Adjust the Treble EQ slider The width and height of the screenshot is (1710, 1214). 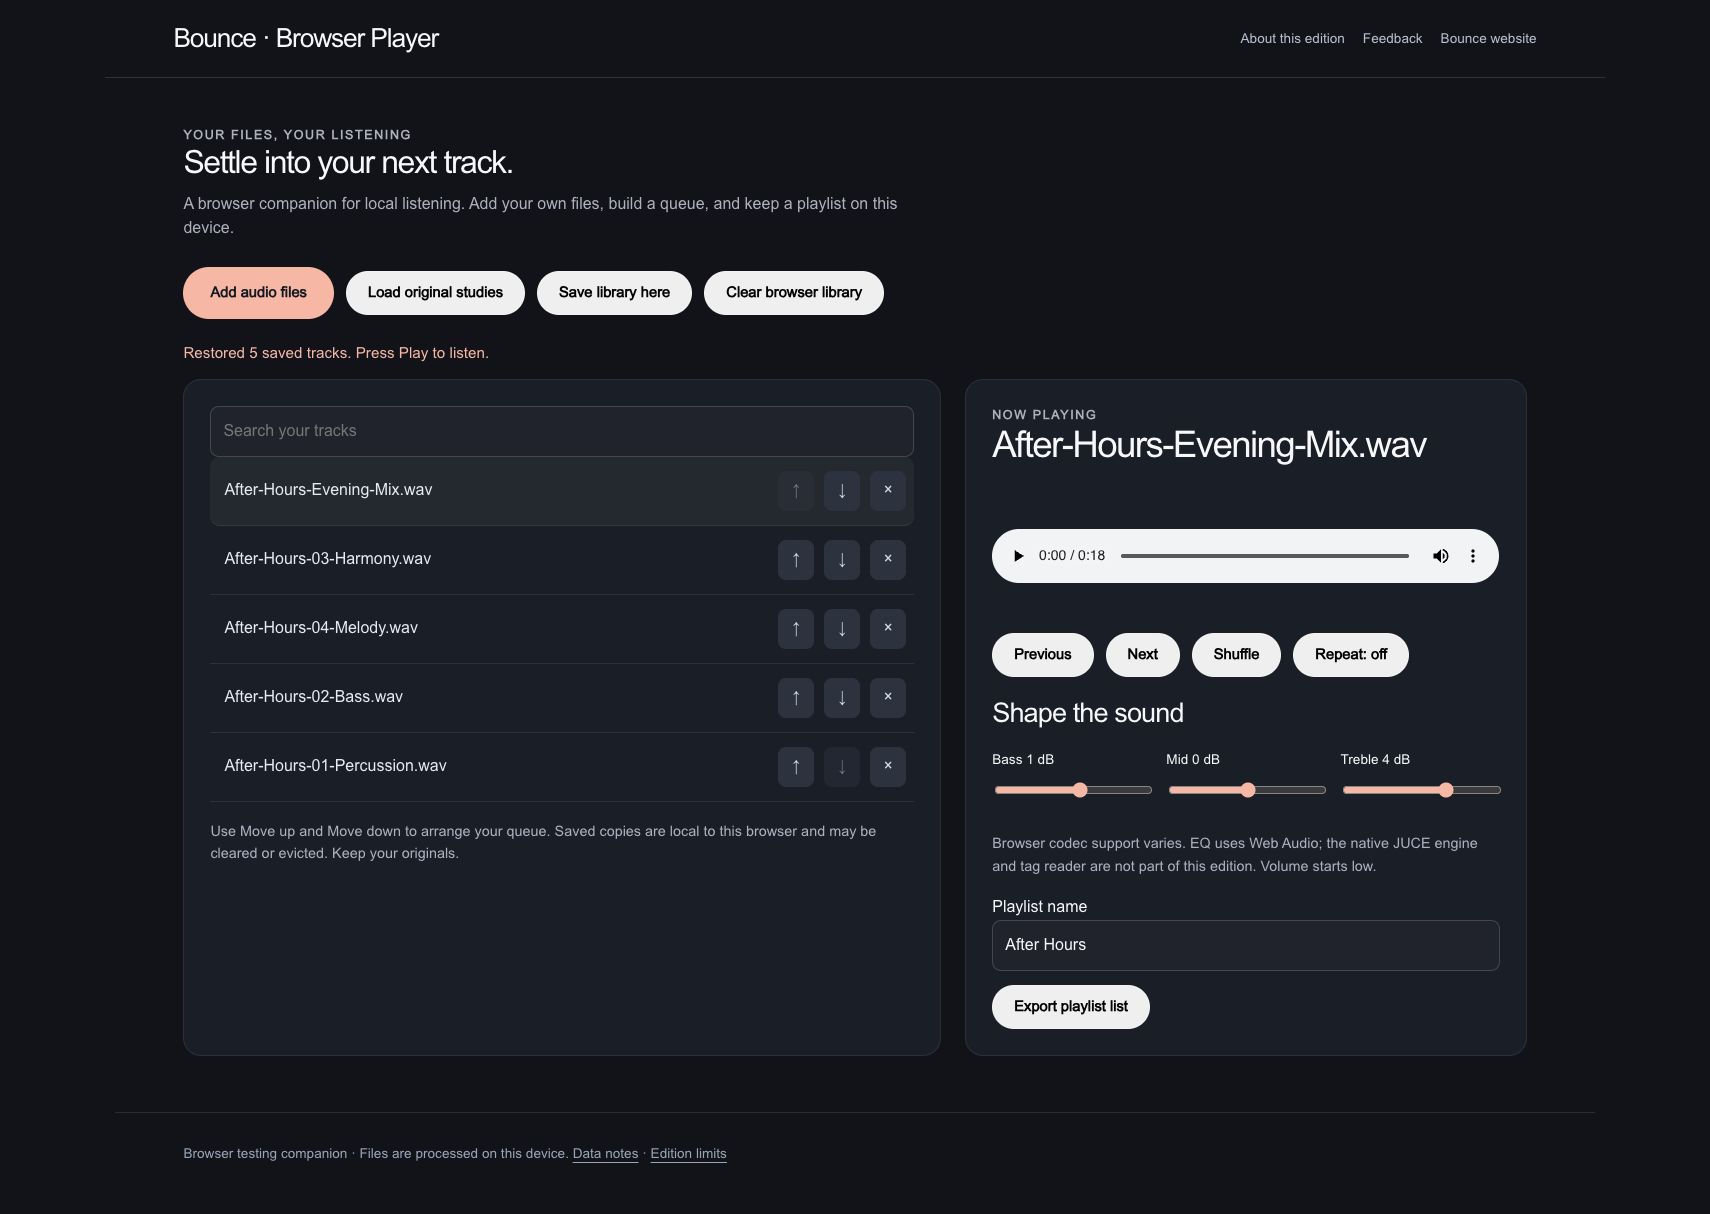click(x=1421, y=790)
